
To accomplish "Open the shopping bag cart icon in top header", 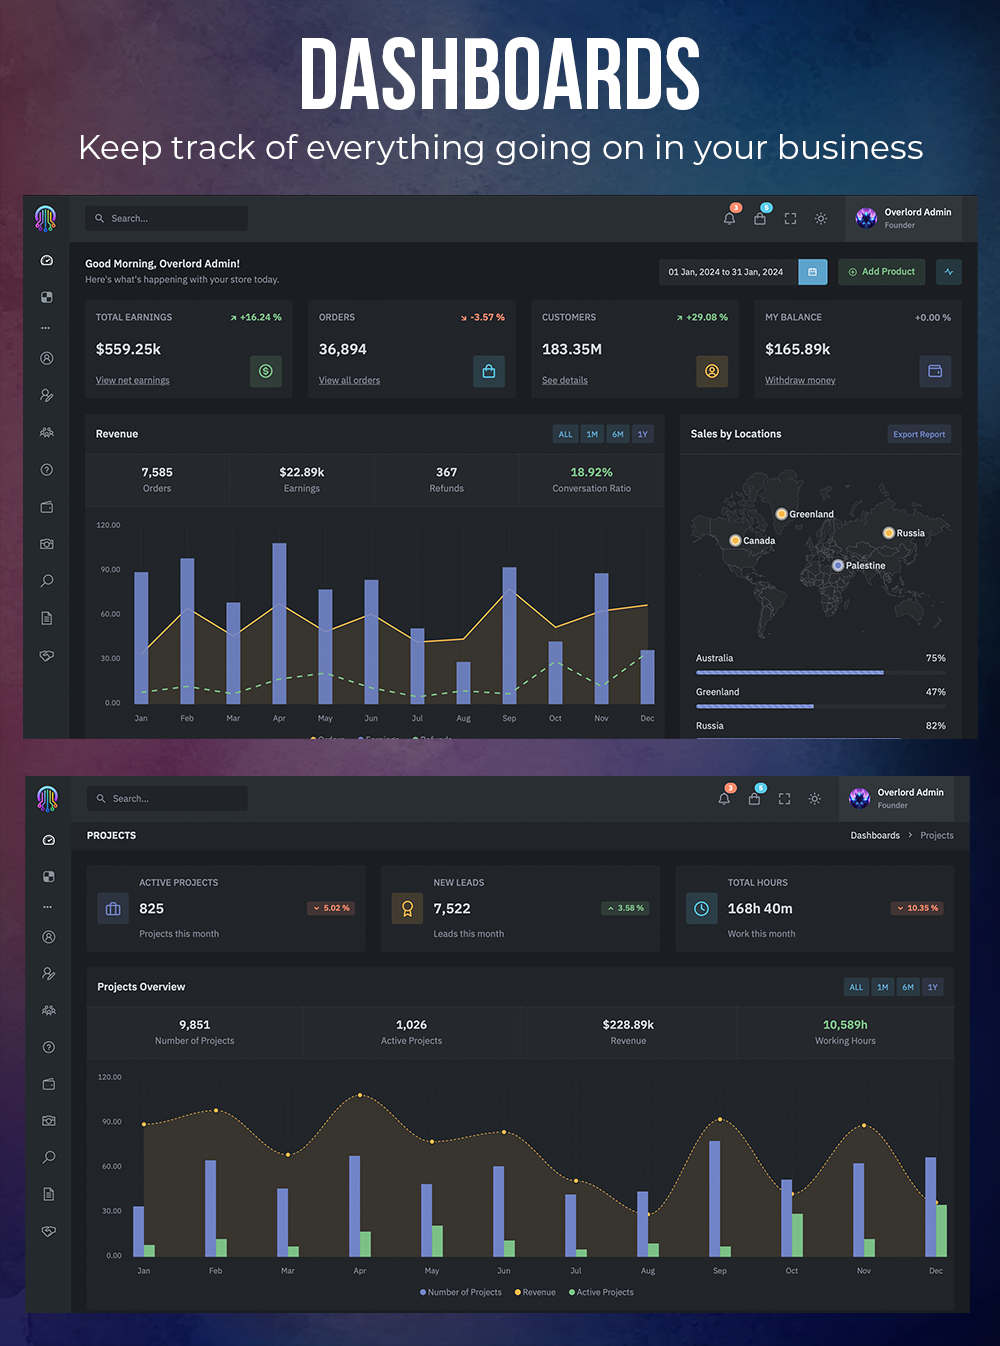I will 760,219.
